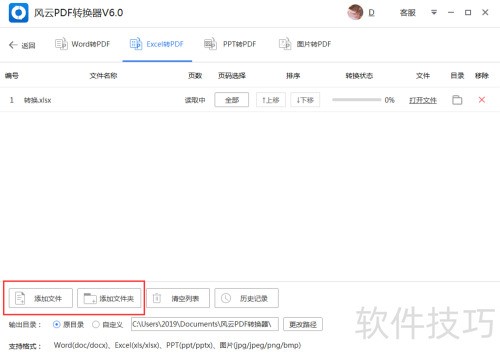The height and width of the screenshot is (360, 500).
Task: Click the Excel转PDF spreadsheet icon
Action: [136, 44]
